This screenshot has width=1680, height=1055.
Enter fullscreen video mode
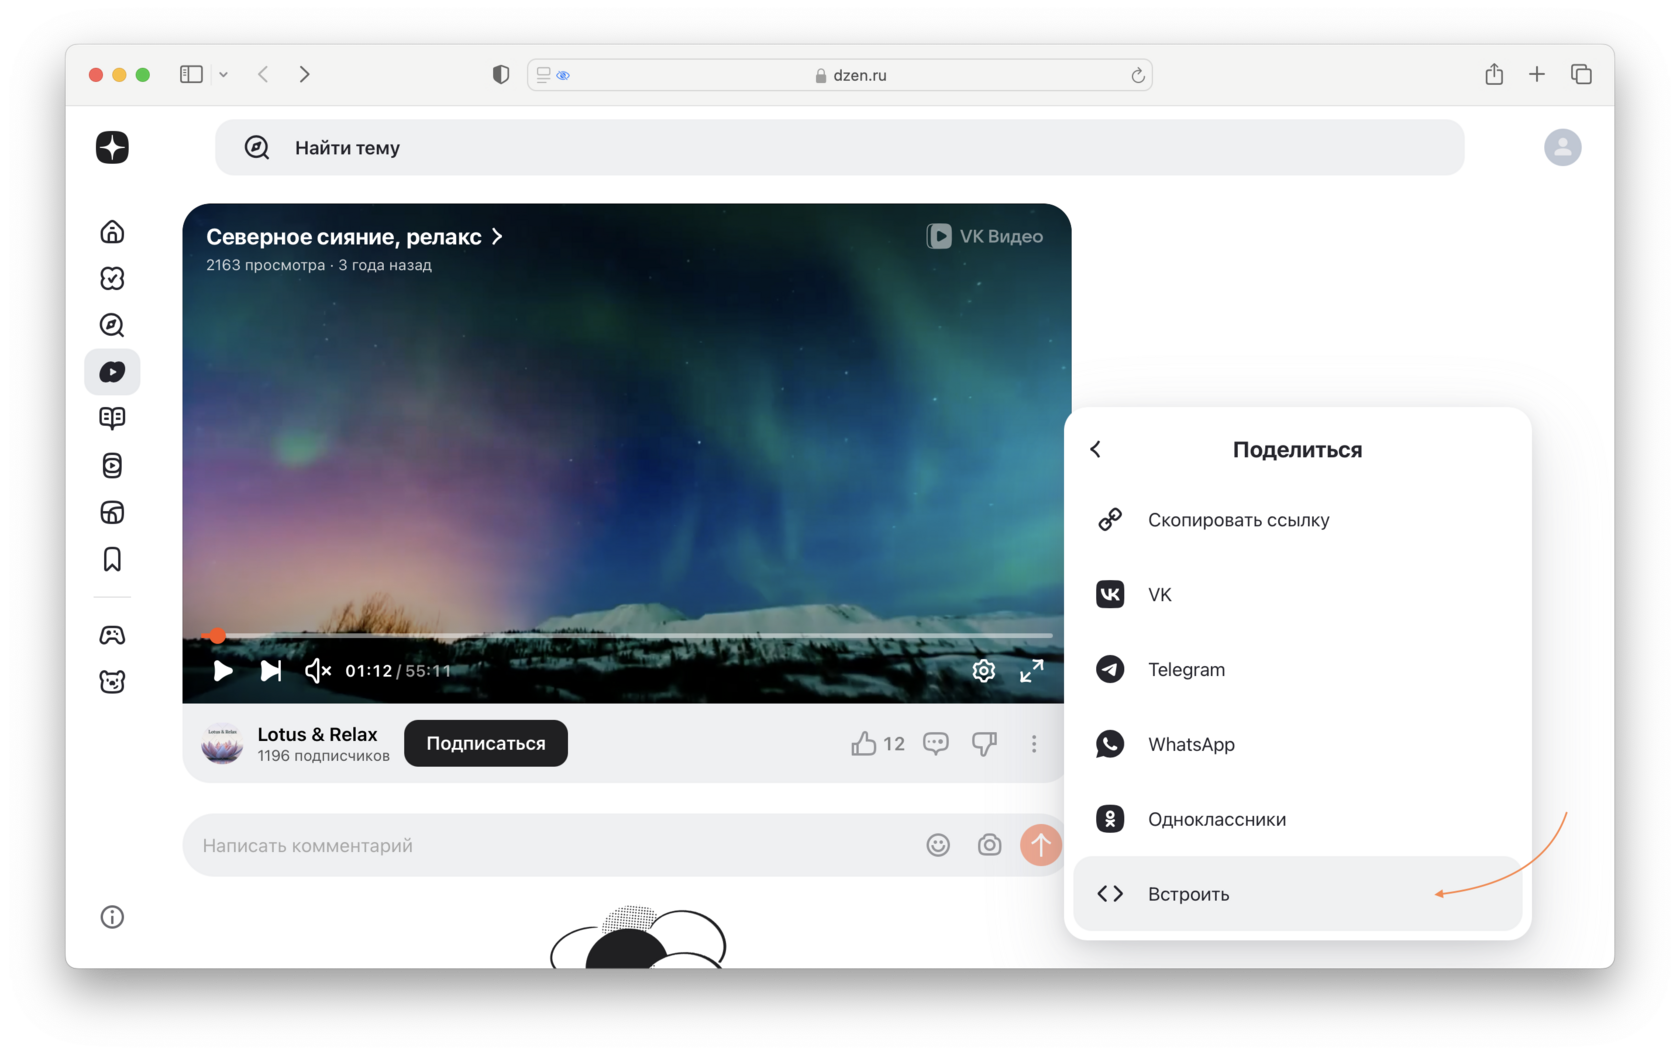click(x=1031, y=671)
